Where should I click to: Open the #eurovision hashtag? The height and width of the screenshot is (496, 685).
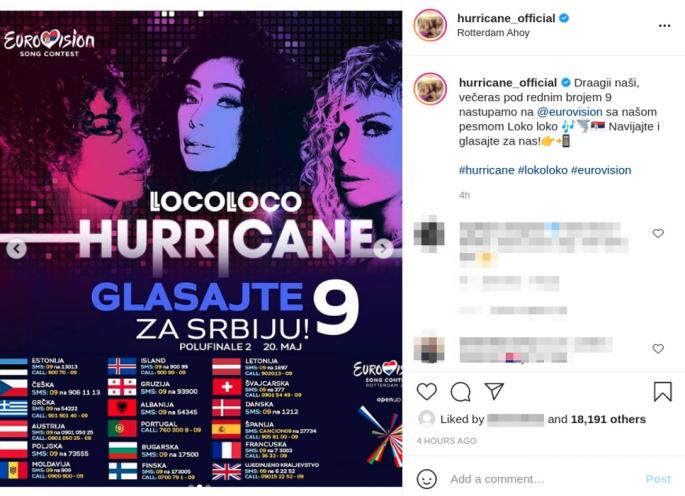click(x=601, y=170)
